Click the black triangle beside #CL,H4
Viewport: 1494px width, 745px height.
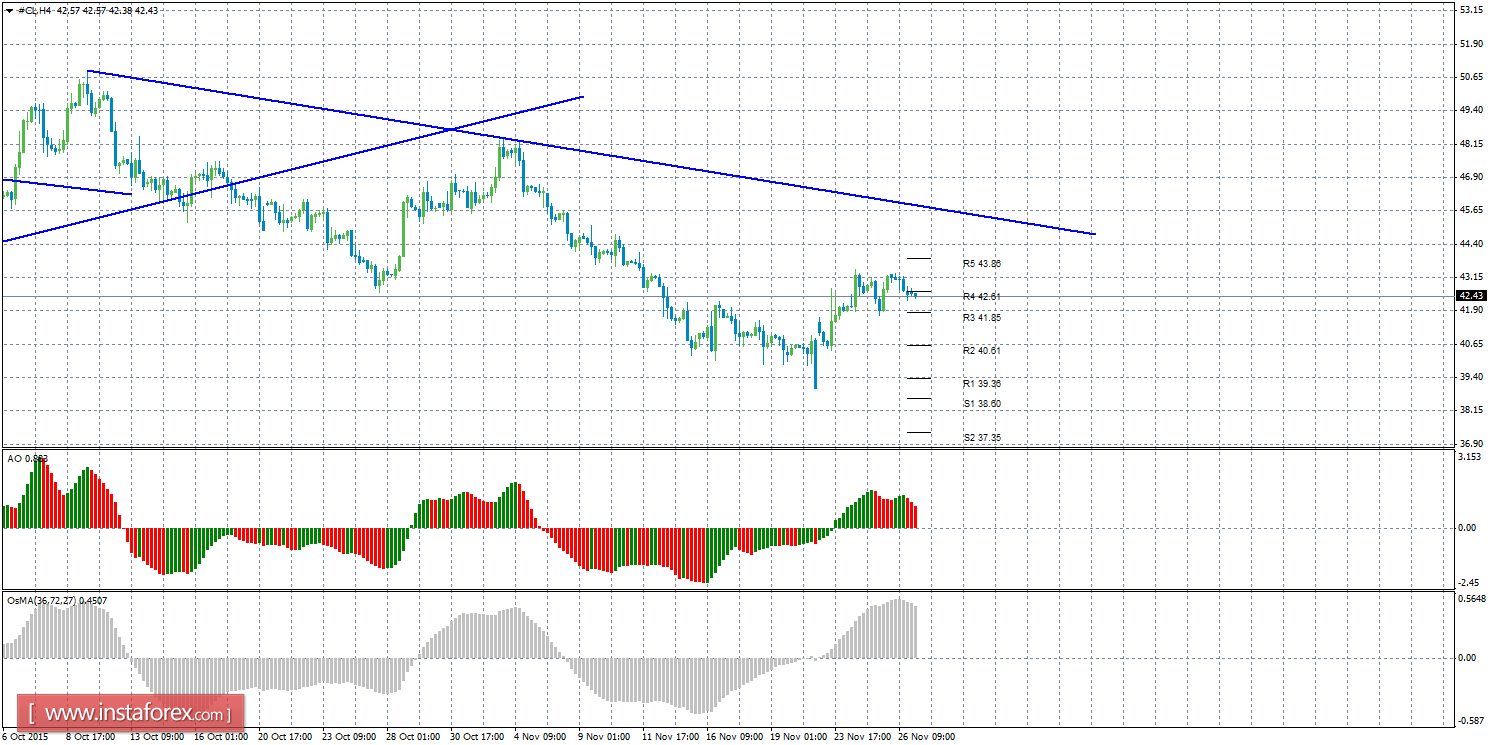pyautogui.click(x=9, y=10)
